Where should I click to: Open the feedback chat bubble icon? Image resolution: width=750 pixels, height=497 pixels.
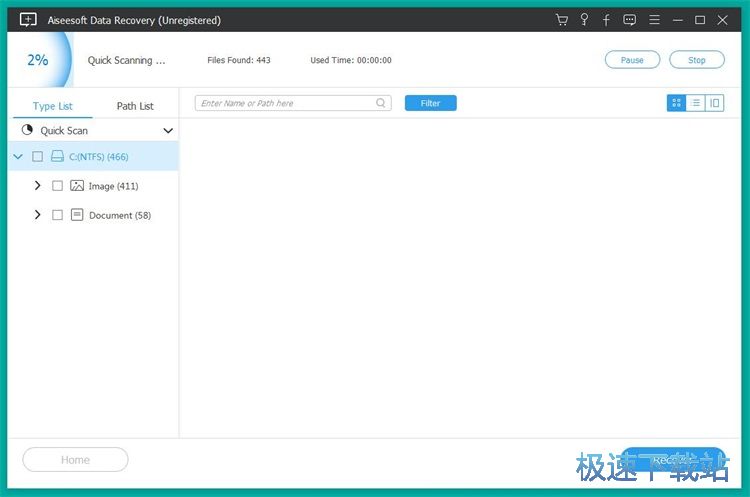629,20
